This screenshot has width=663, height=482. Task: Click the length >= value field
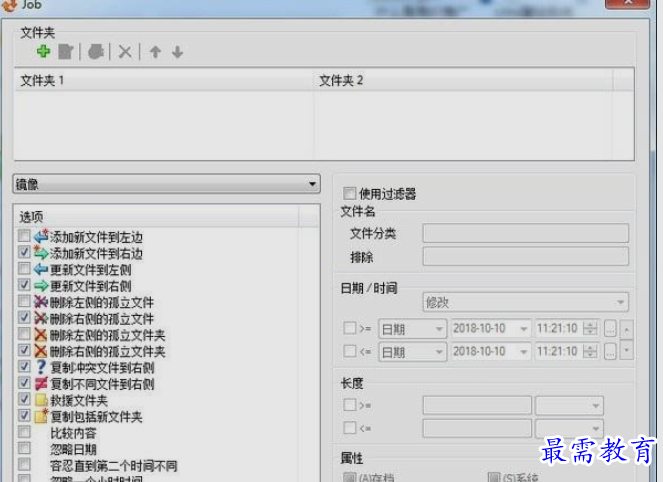(477, 405)
